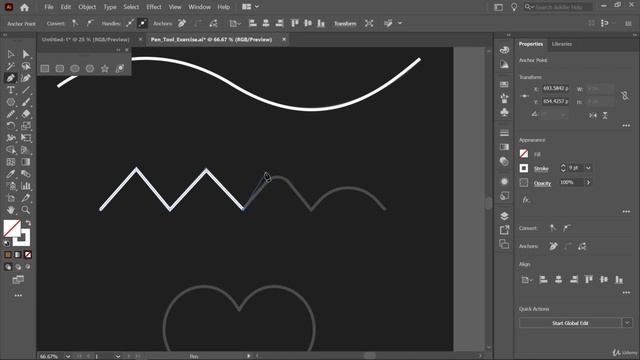Choose the Star tool in floating panel
The height and width of the screenshot is (360, 640).
pyautogui.click(x=105, y=69)
